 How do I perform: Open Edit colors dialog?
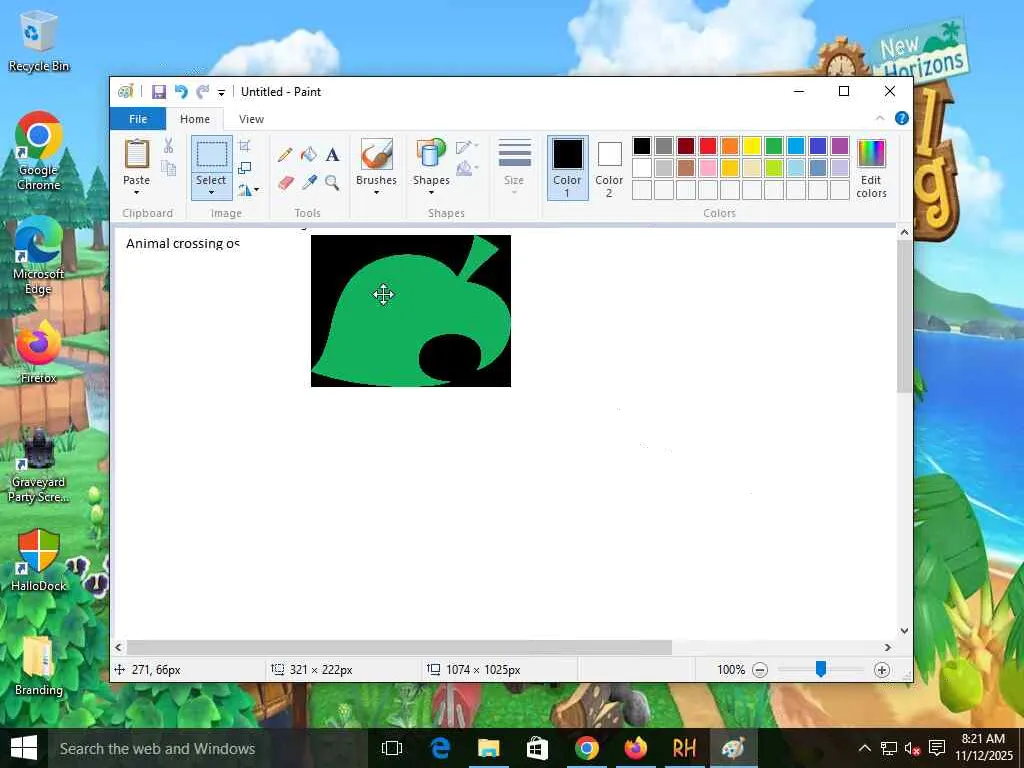[x=871, y=168]
